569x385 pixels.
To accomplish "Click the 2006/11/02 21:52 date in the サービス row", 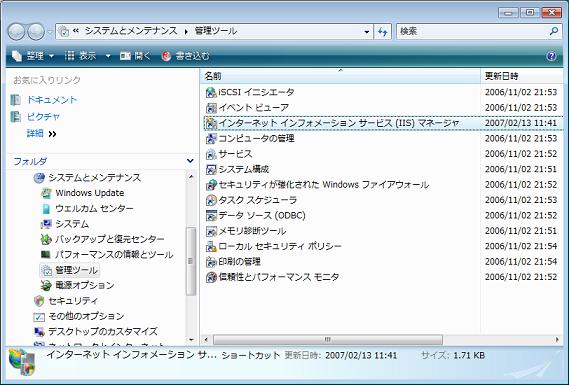I will (x=521, y=154).
